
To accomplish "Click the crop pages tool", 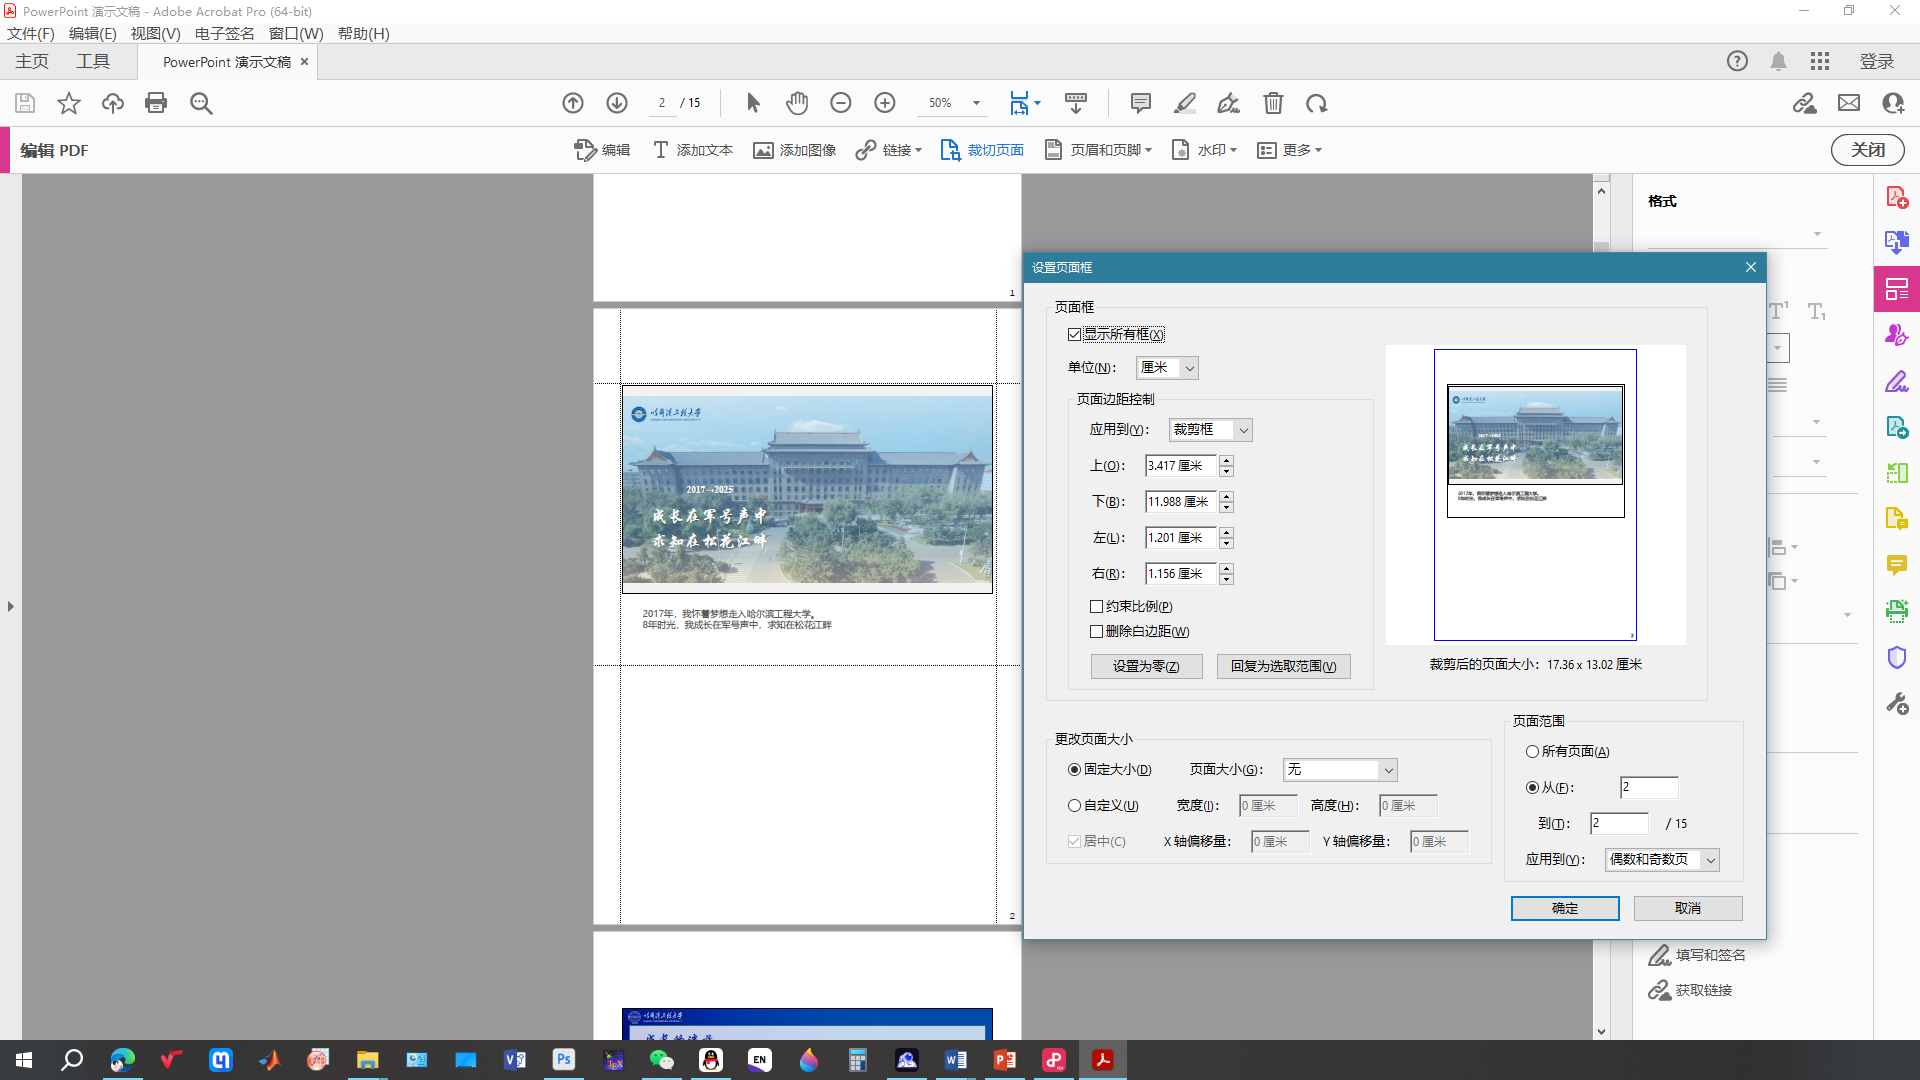I will click(x=983, y=150).
